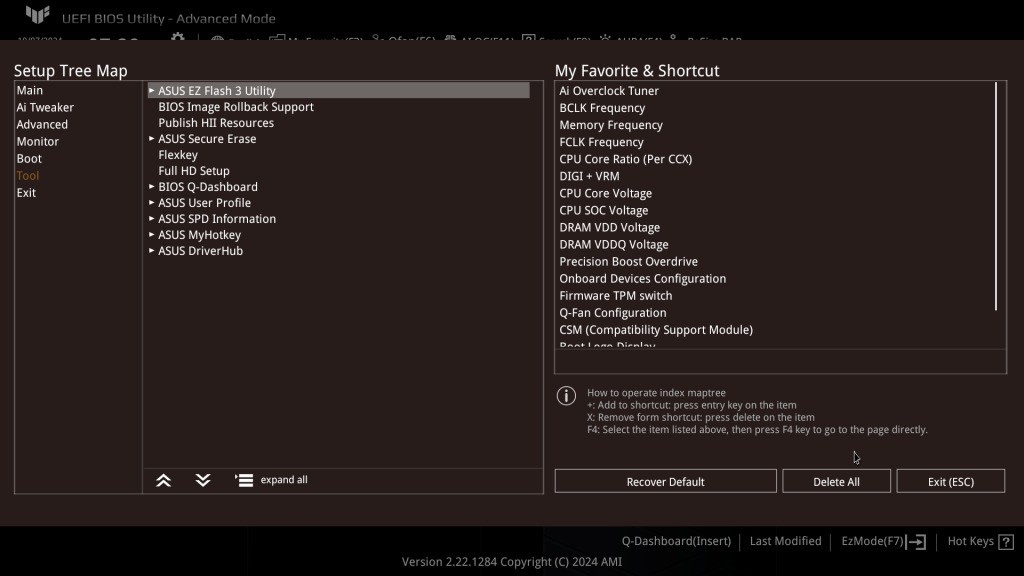Click the TUF logo in header
This screenshot has height=576, width=1024.
[37, 14]
